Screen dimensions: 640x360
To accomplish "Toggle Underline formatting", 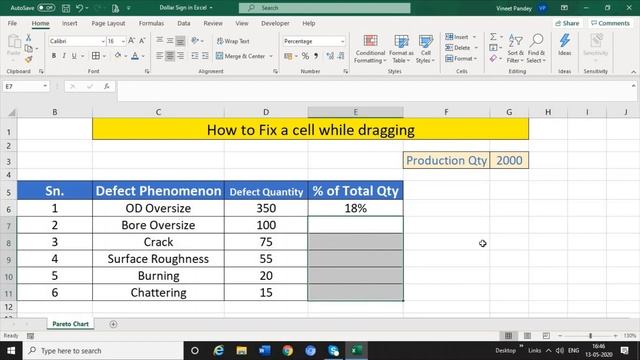I will [x=74, y=56].
